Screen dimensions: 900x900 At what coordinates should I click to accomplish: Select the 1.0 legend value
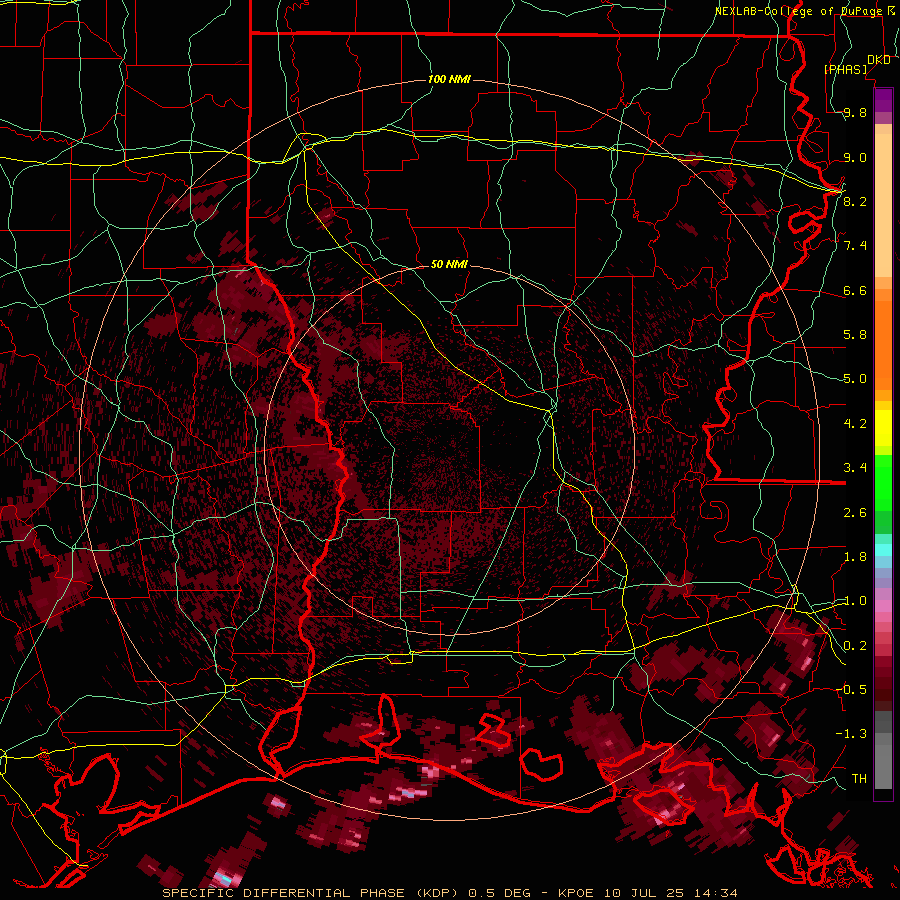855,601
